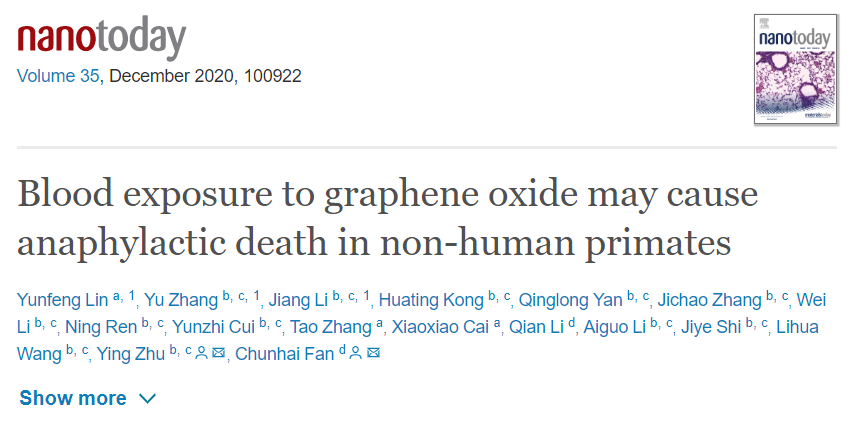Click the nanotoday journal logo
This screenshot has width=850, height=422.
(x=101, y=39)
